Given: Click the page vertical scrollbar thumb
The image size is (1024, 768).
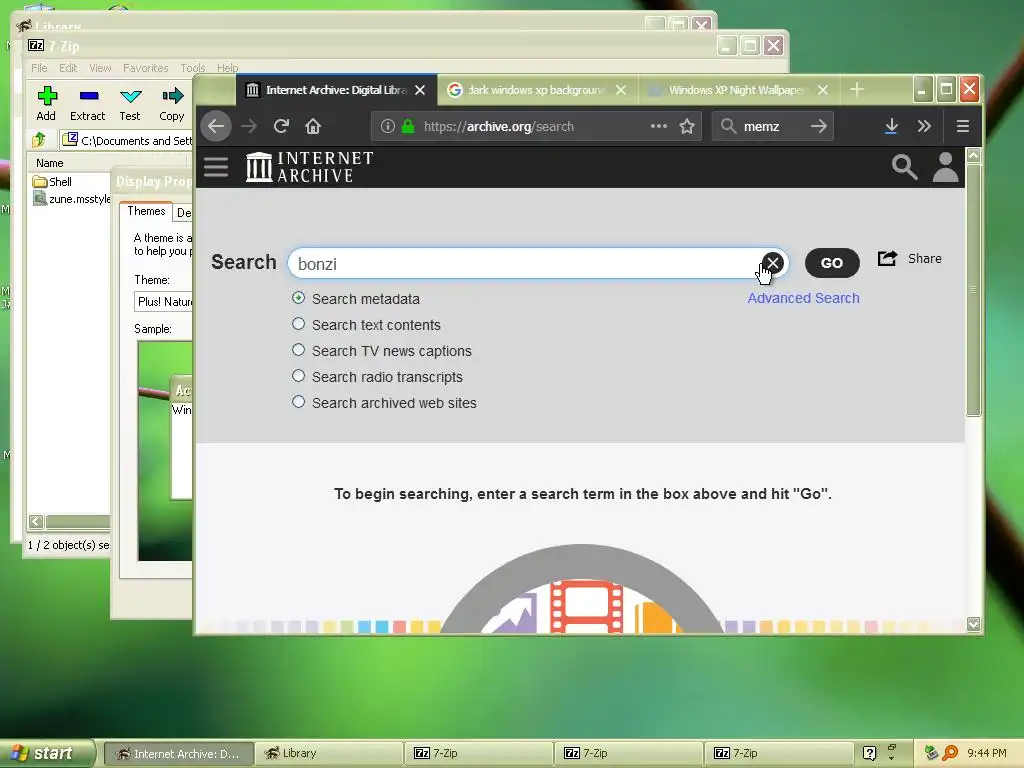Looking at the screenshot, I should point(973,289).
